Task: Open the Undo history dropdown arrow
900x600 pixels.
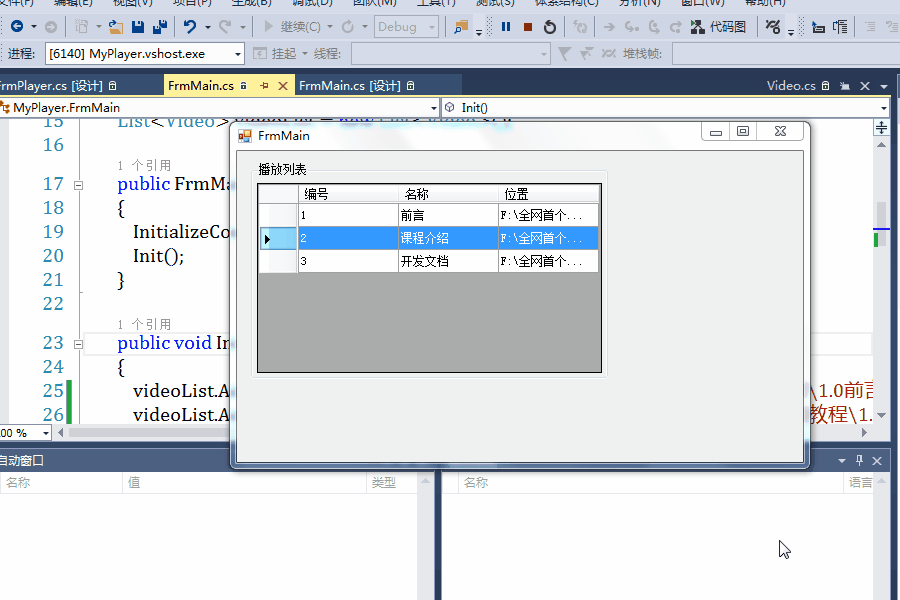Action: [x=208, y=26]
